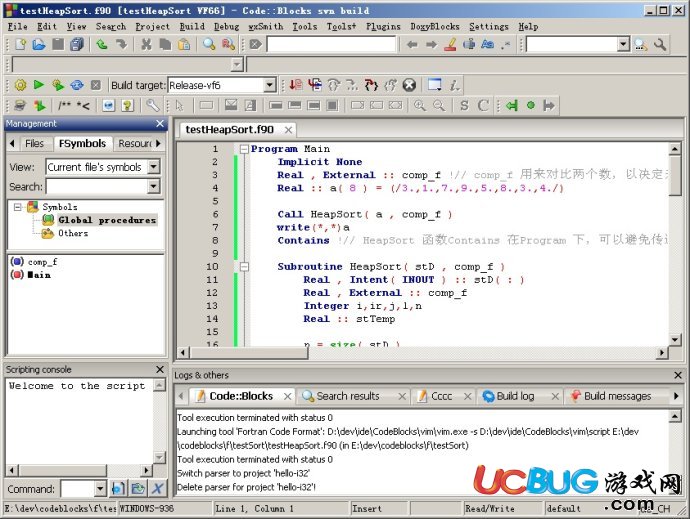690x519 pixels.
Task: Open the Plugins menu
Action: pos(383,27)
